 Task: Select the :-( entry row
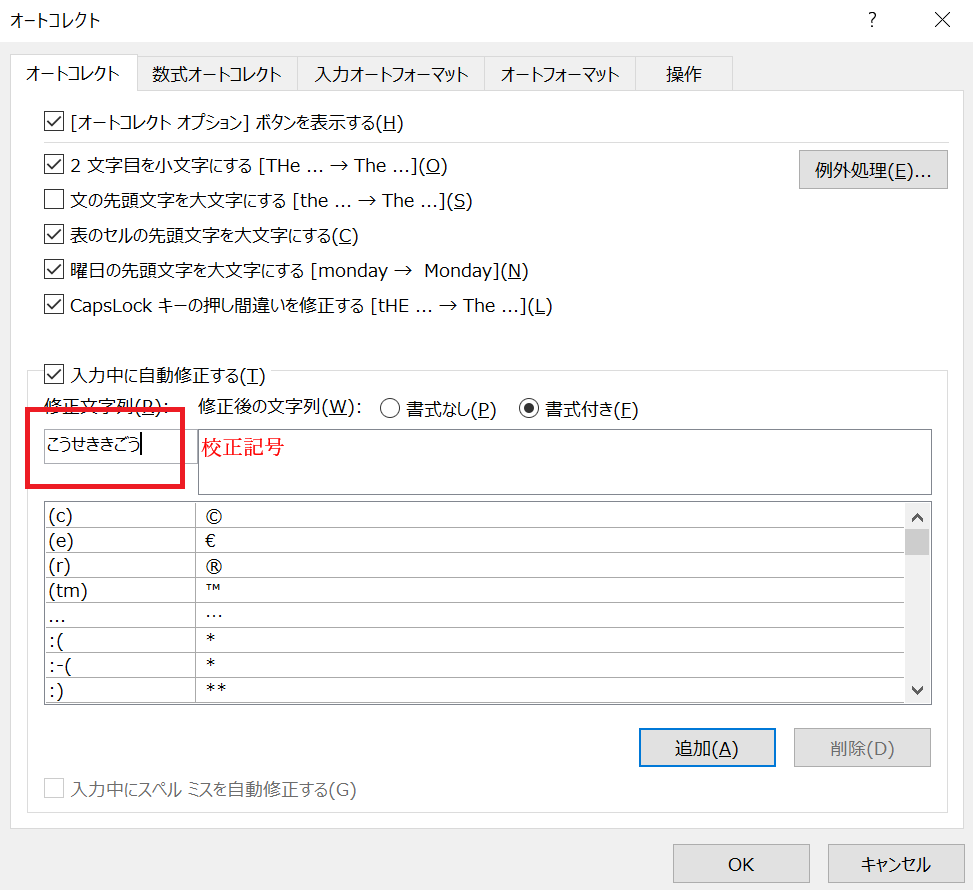475,665
